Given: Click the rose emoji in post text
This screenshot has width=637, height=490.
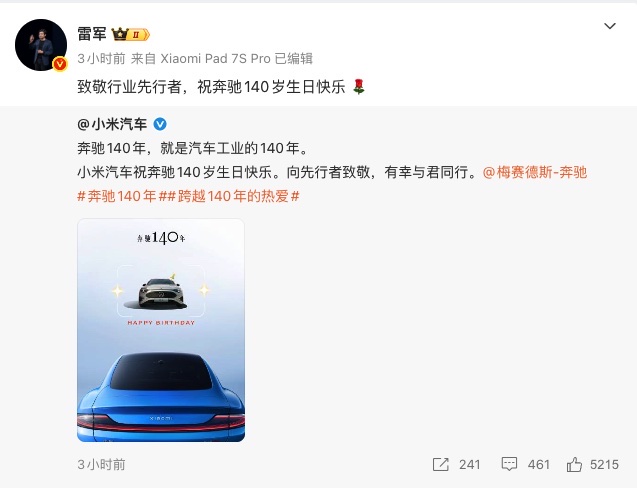Looking at the screenshot, I should pos(358,87).
